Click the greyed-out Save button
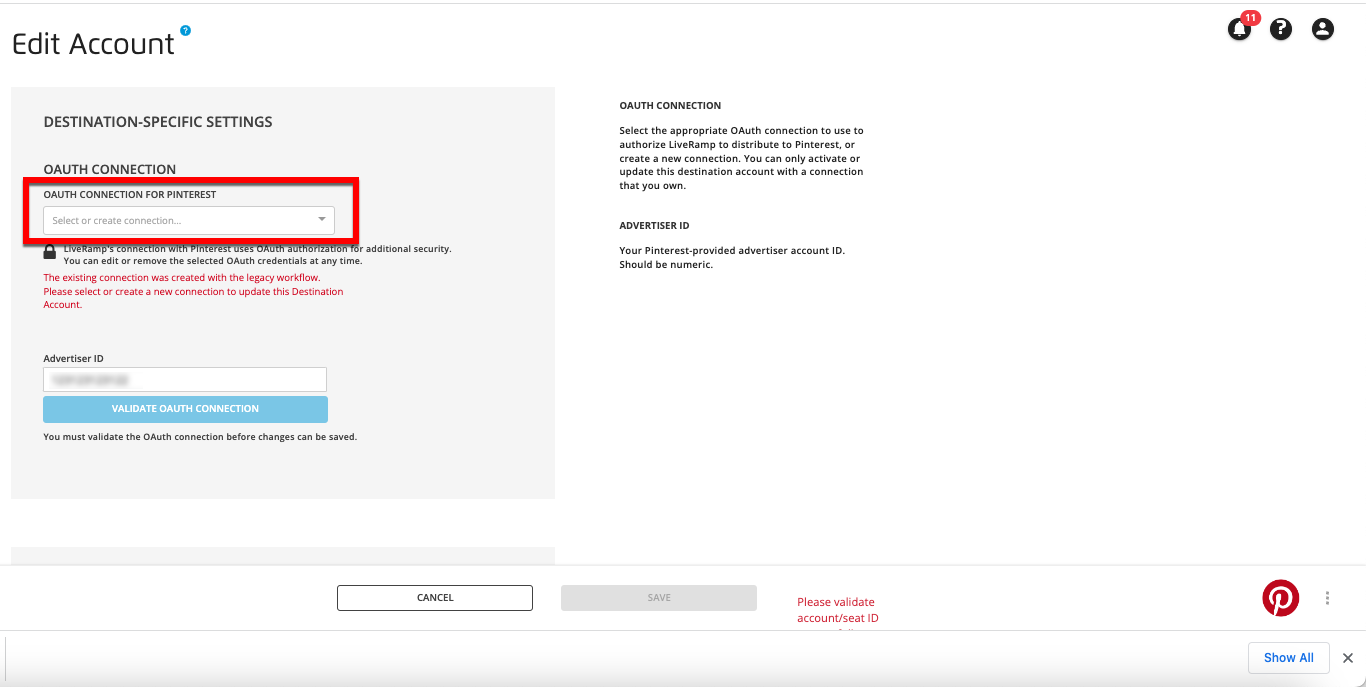 tap(659, 598)
